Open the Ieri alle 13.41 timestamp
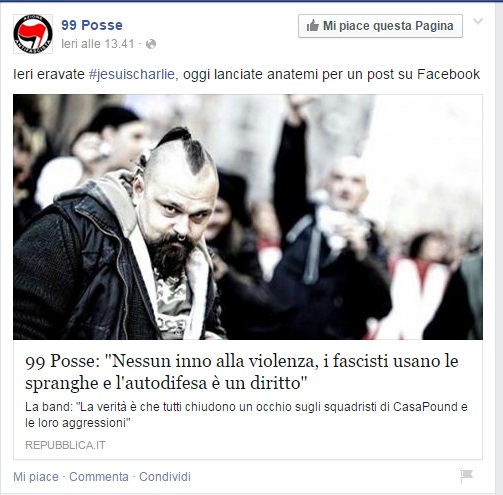 [98, 44]
